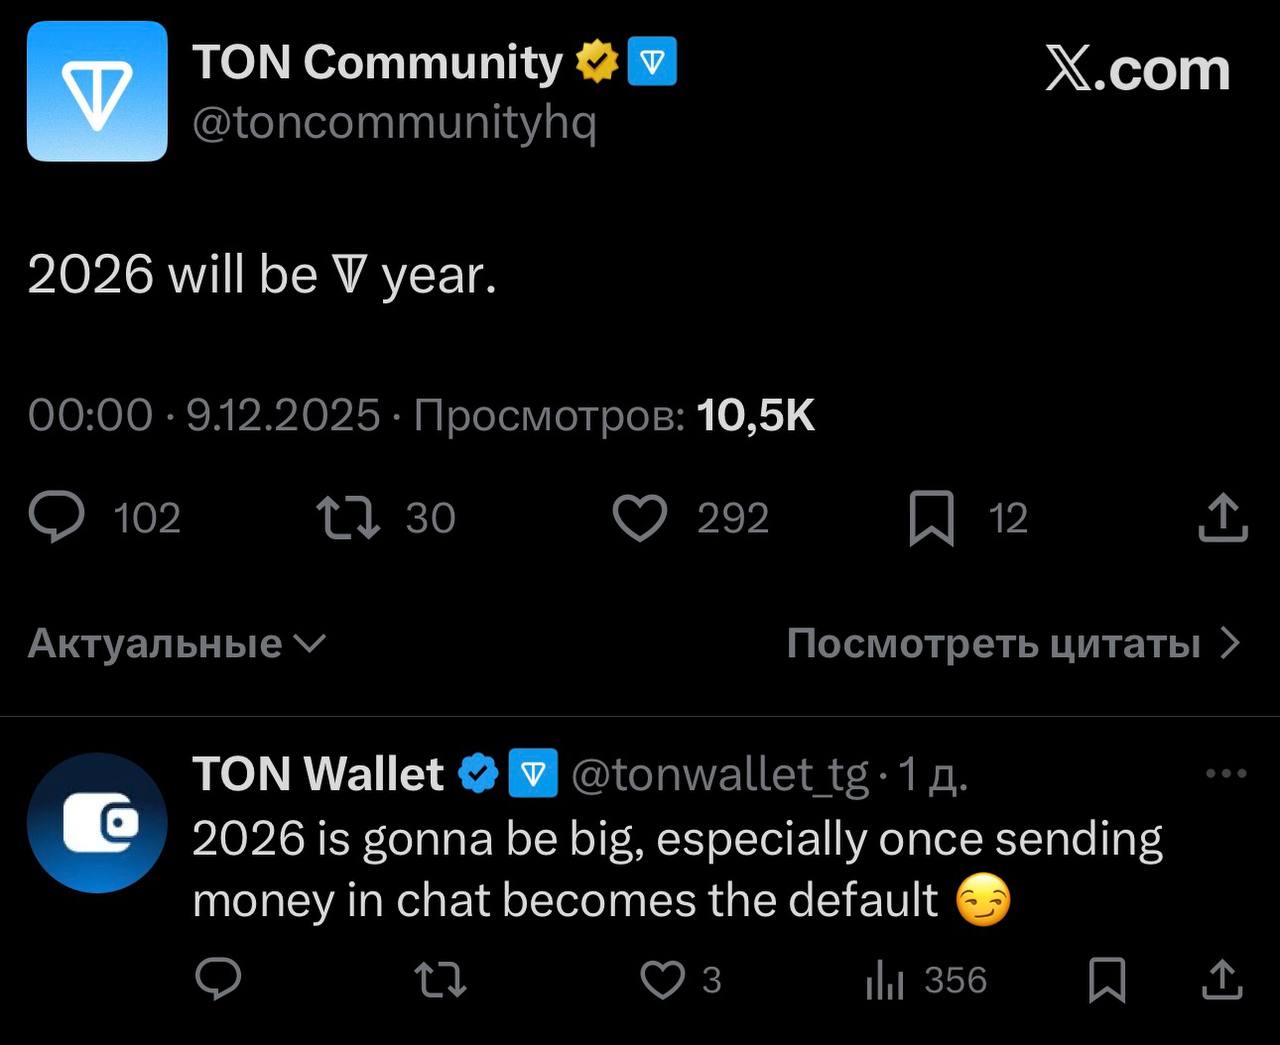The image size is (1280, 1045).
Task: Bookmark TON Wallet's reply
Action: click(1108, 981)
